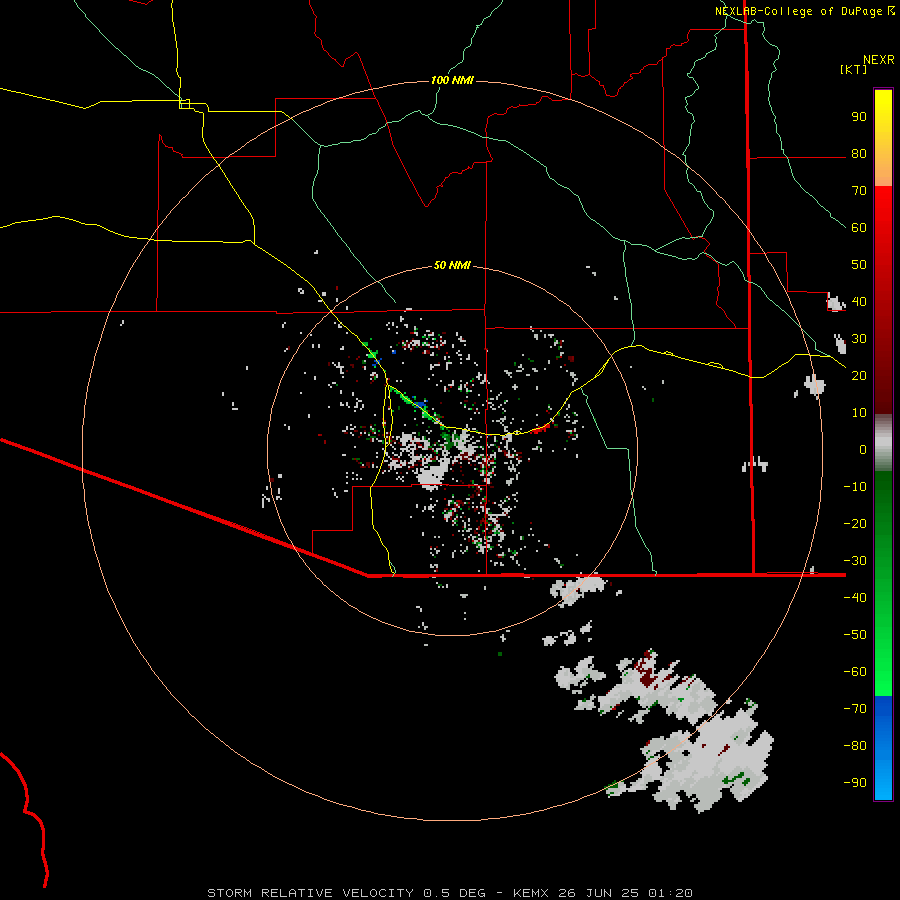900x900 pixels.
Task: Click the -60 value on the velocity scale
Action: click(x=855, y=672)
